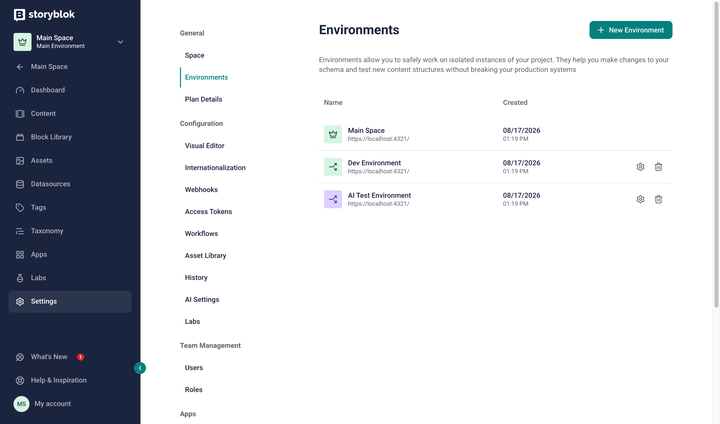The height and width of the screenshot is (424, 720).
Task: Create a New Environment
Action: coord(630,30)
